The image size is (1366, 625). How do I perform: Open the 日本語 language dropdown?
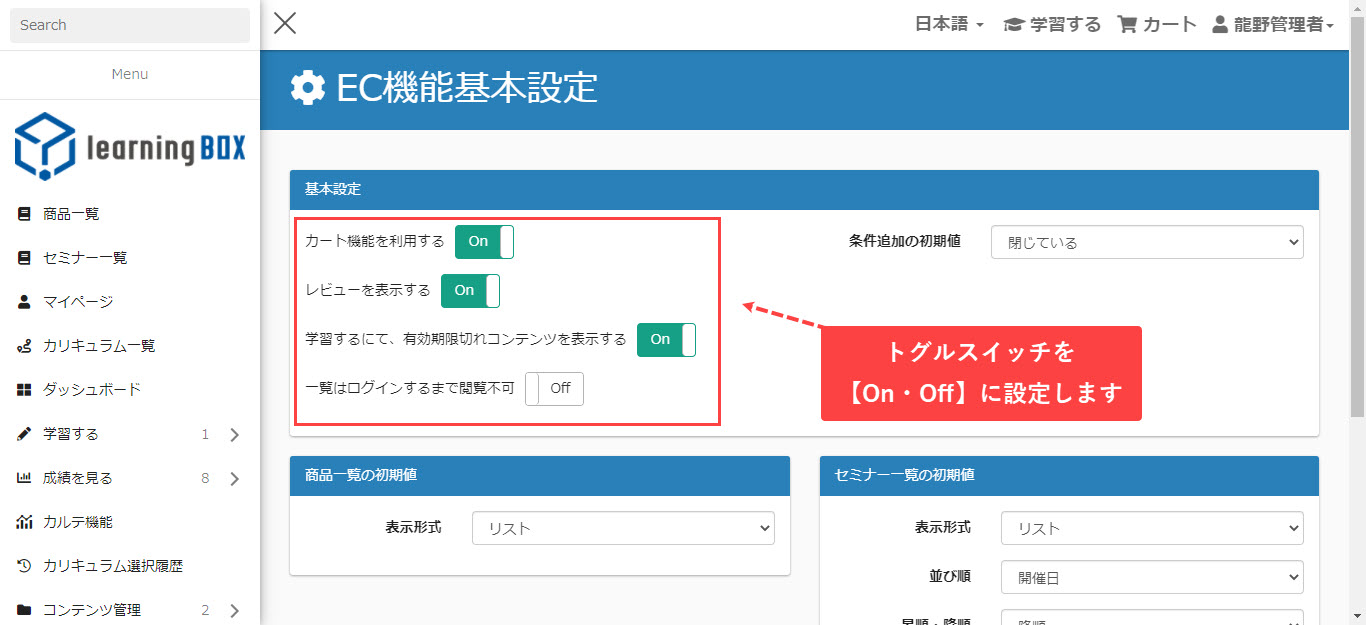[x=949, y=25]
